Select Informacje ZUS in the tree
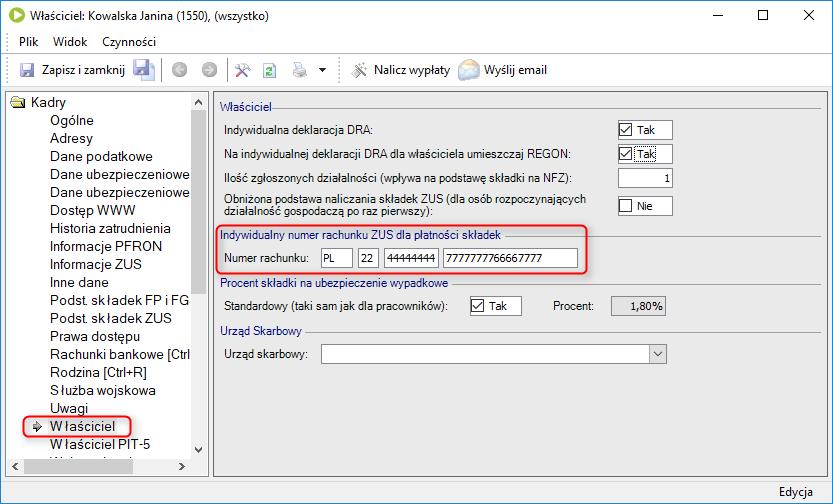833x504 pixels. tap(96, 264)
